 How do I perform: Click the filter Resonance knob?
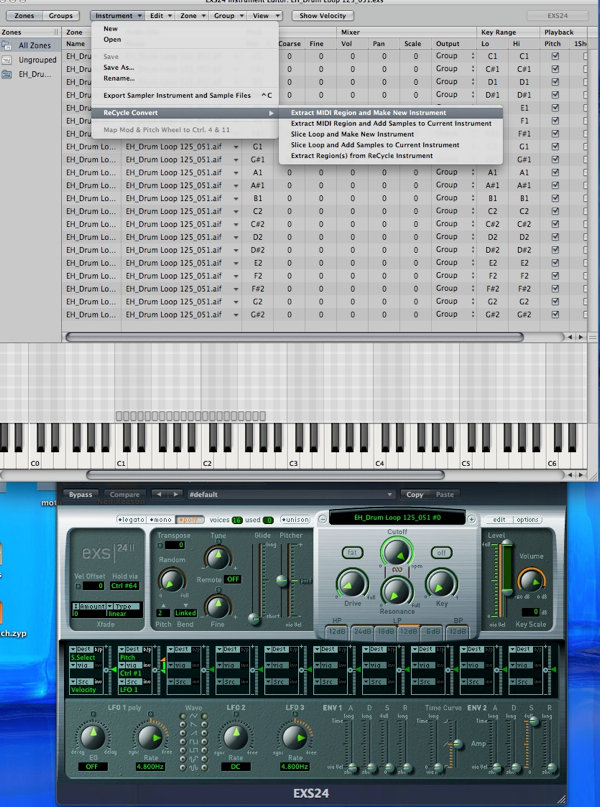pos(397,592)
